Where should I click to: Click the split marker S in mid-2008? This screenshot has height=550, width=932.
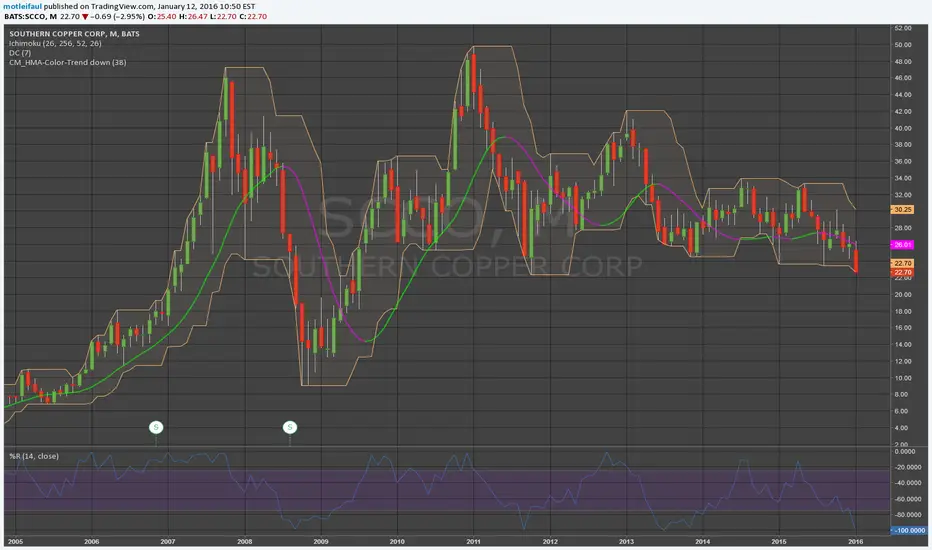(x=289, y=427)
